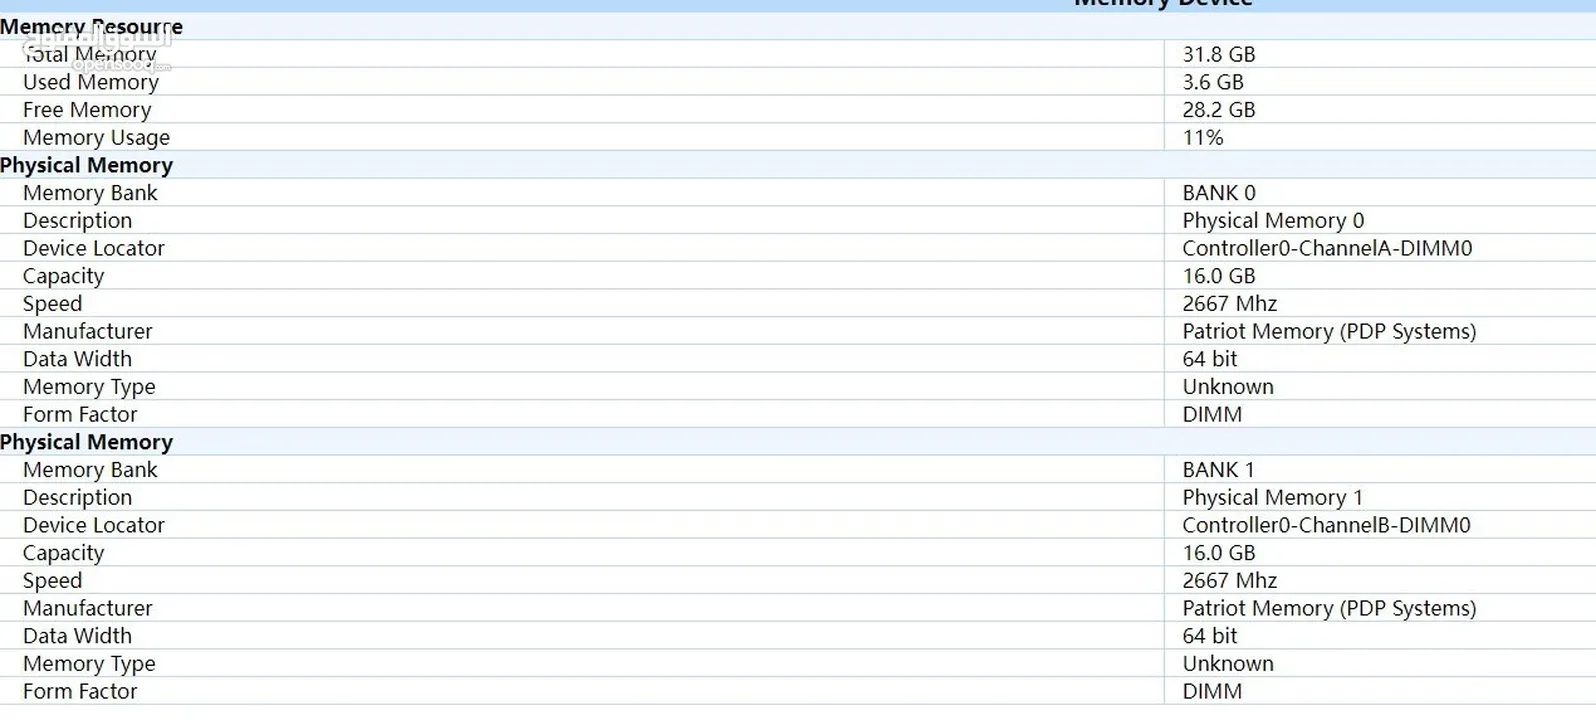Select the Manufacturer label in BANK 0 section
Screen dimensions: 1596x720
[x=88, y=331]
